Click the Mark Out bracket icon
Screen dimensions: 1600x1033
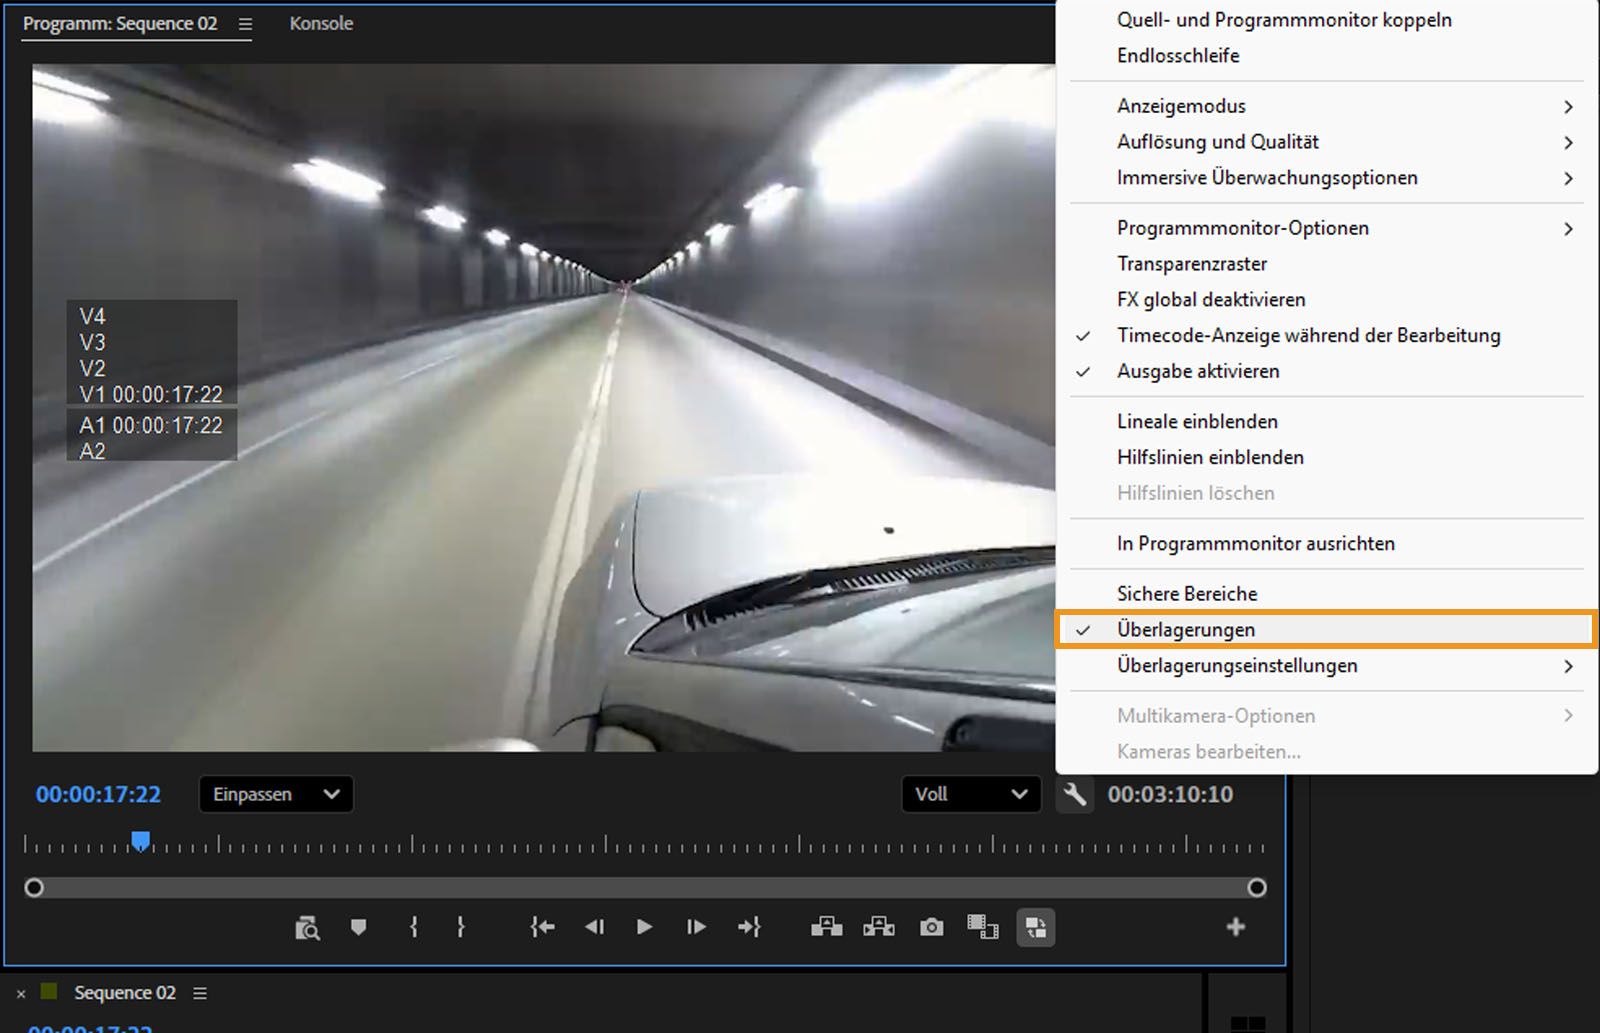tap(460, 927)
